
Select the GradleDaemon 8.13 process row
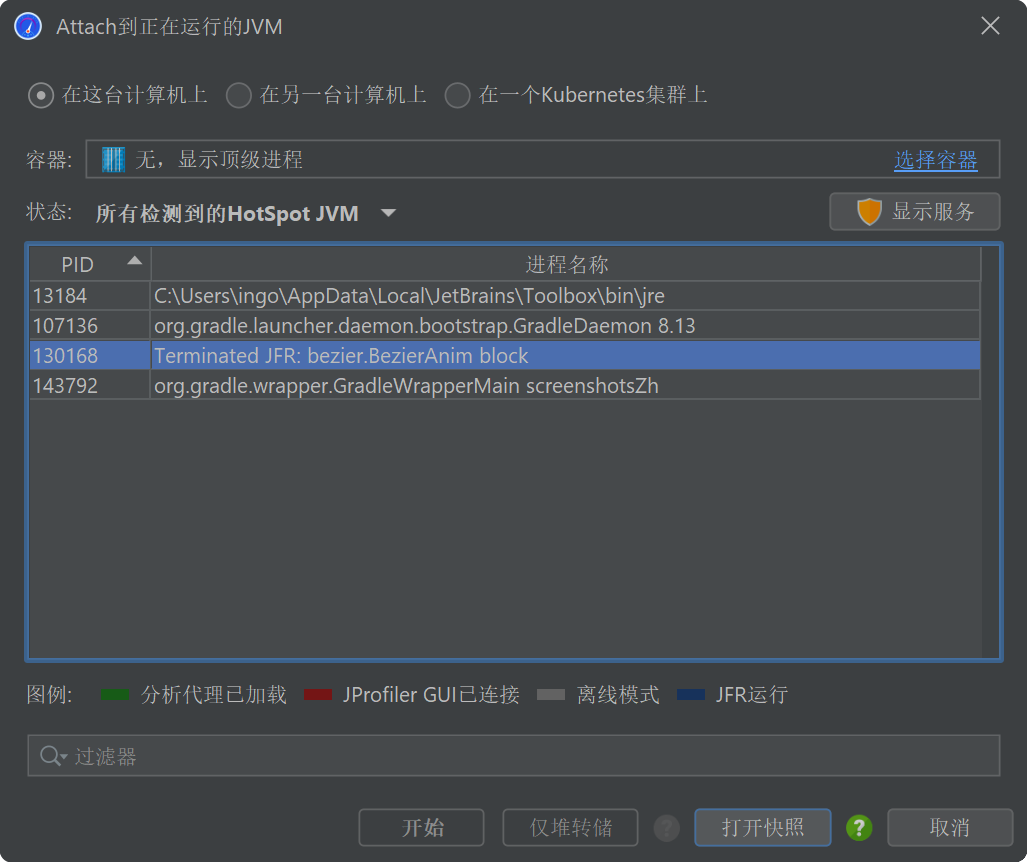click(x=505, y=326)
